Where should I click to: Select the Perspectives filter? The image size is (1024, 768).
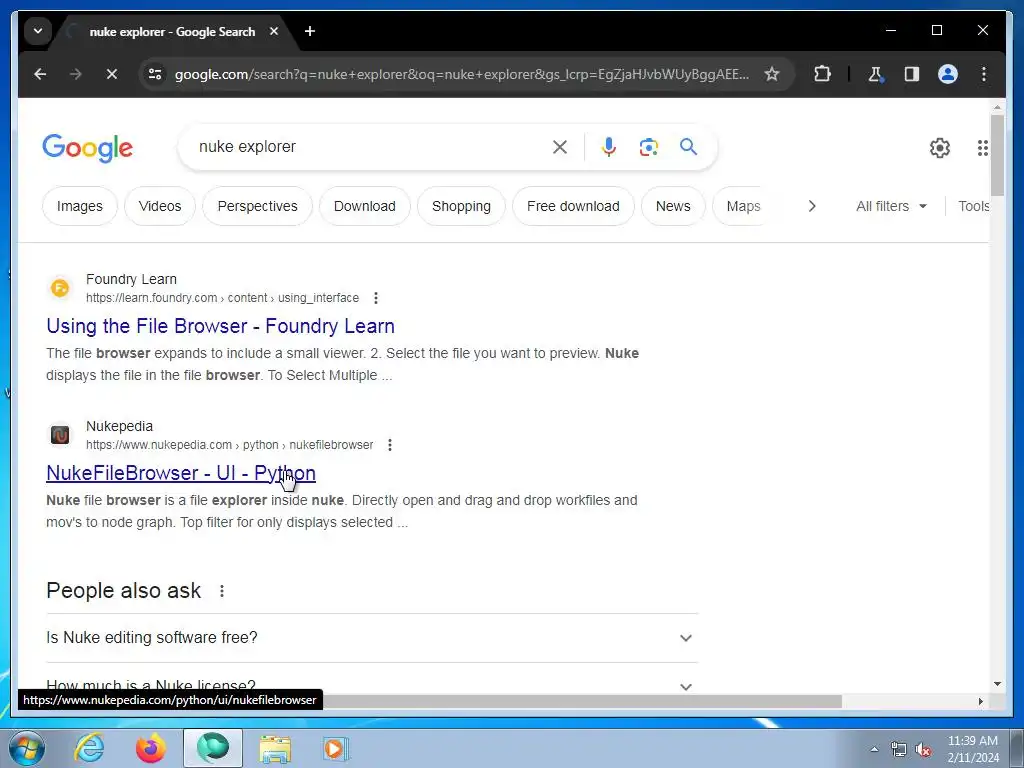(x=257, y=206)
